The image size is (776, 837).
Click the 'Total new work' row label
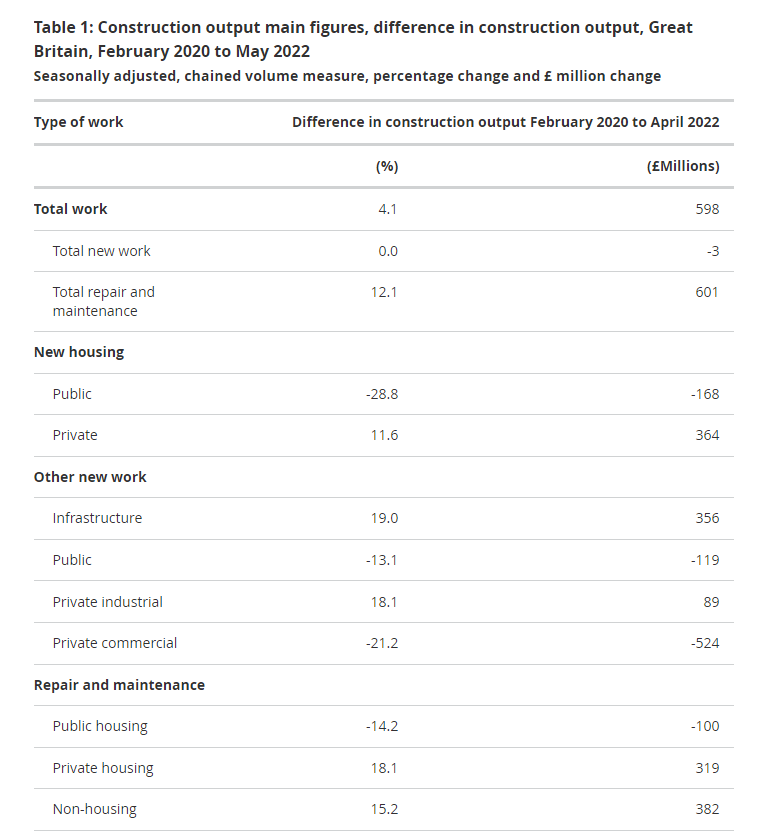[101, 251]
